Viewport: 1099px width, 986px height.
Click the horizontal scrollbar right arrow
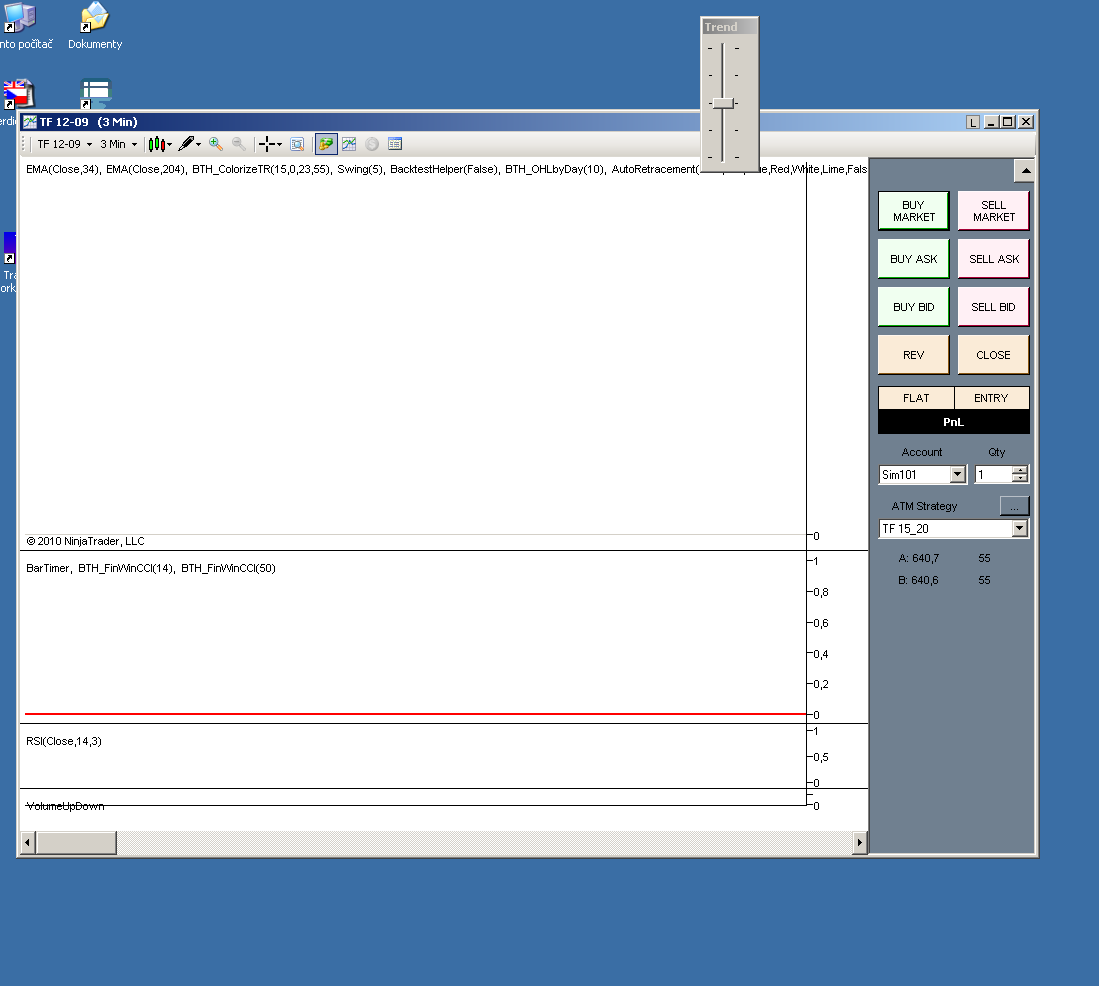859,842
